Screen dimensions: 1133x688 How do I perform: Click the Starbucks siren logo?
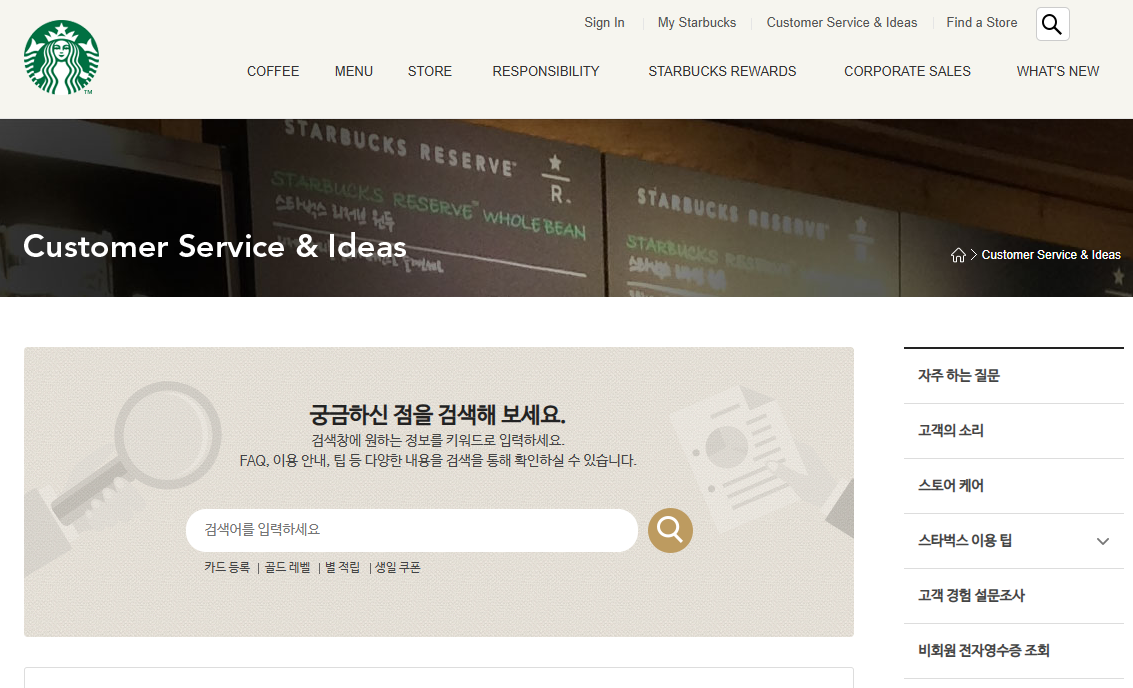[61, 57]
